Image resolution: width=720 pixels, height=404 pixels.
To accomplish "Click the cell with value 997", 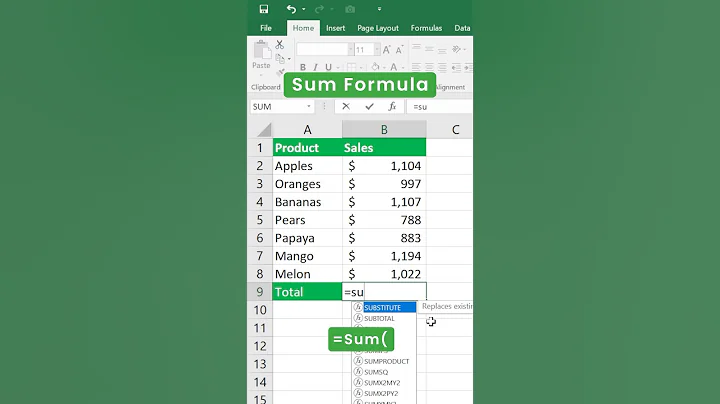I will point(384,184).
